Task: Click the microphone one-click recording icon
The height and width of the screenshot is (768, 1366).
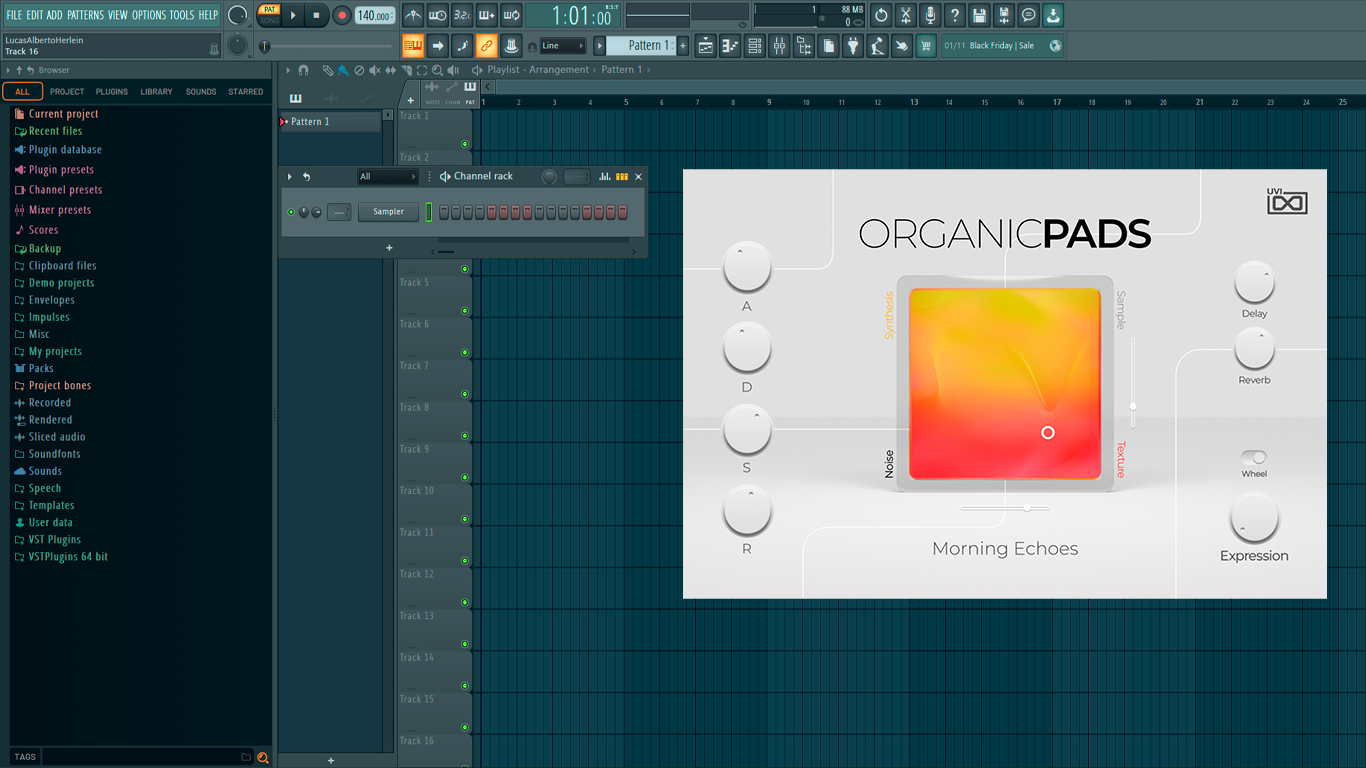Action: [x=930, y=15]
